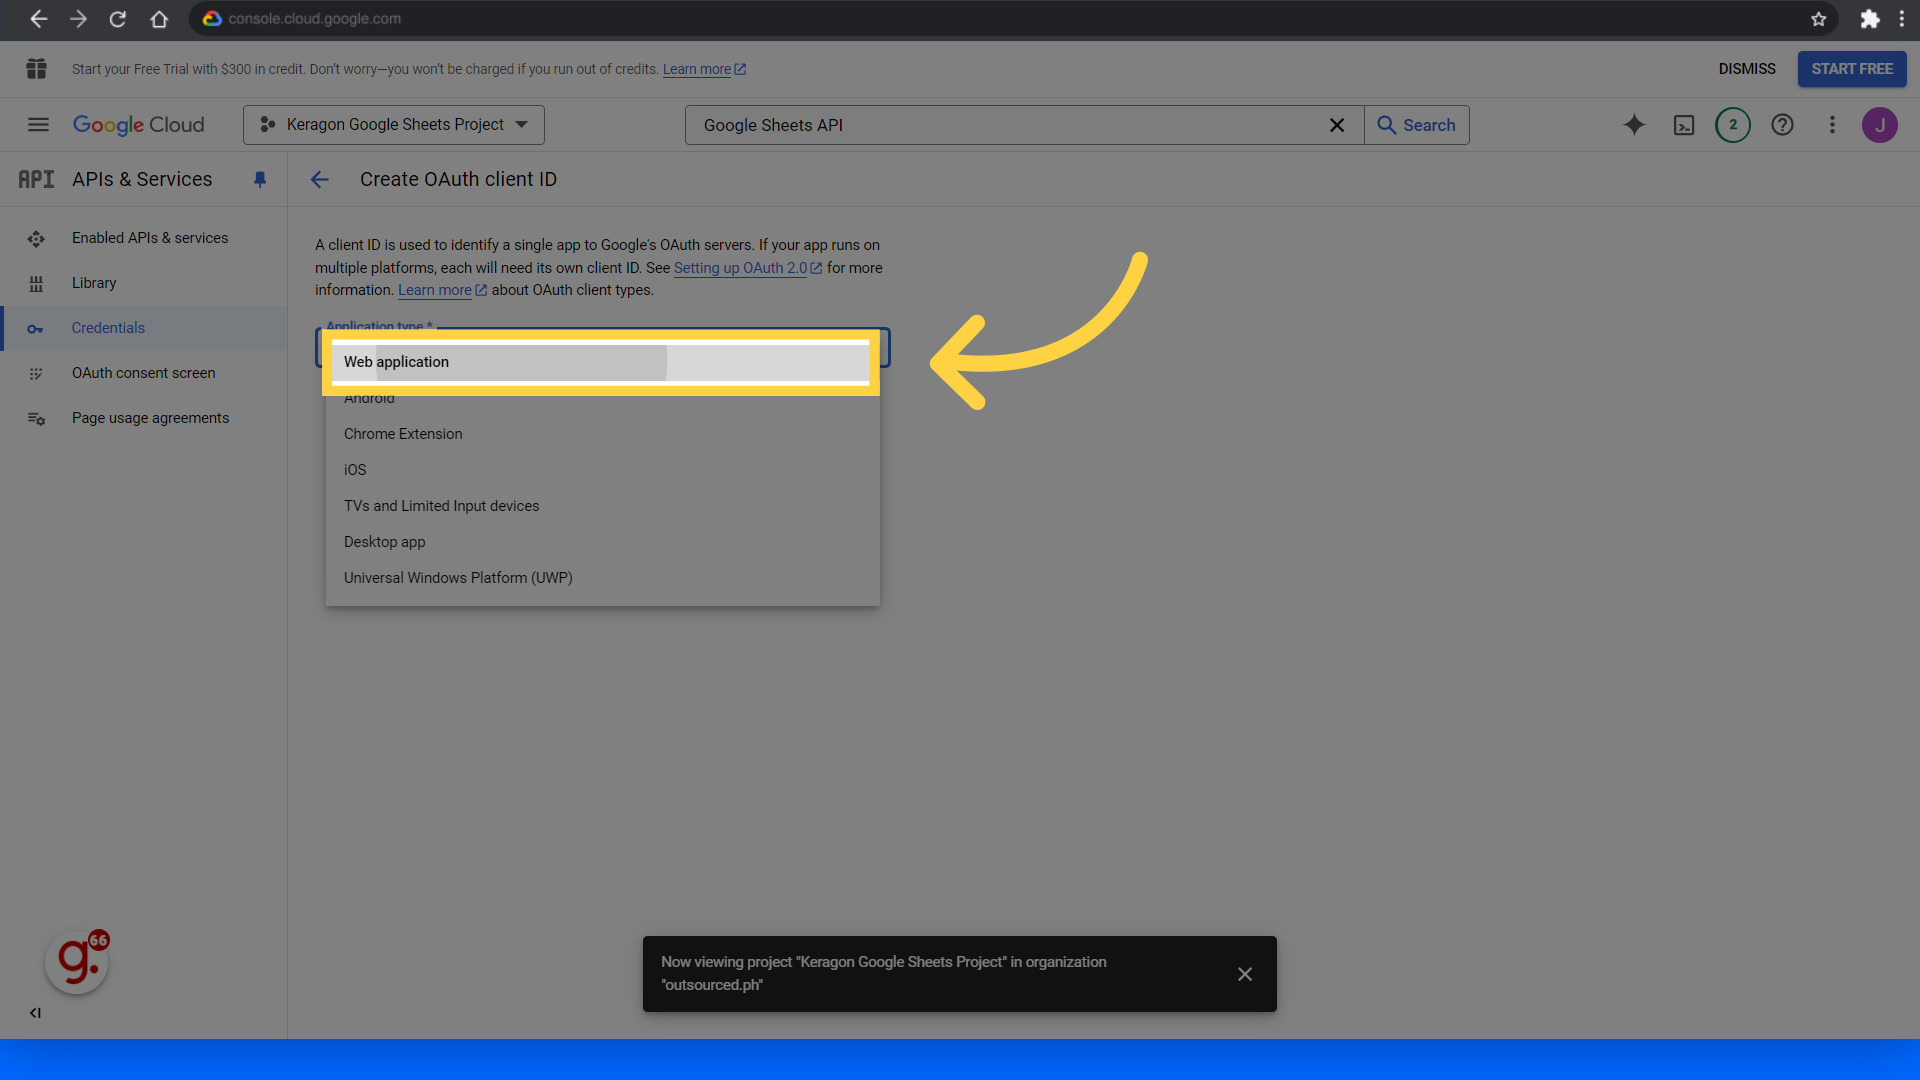Collapse the sidebar navigation panel
Viewport: 1920px width, 1080px height.
(35, 1013)
